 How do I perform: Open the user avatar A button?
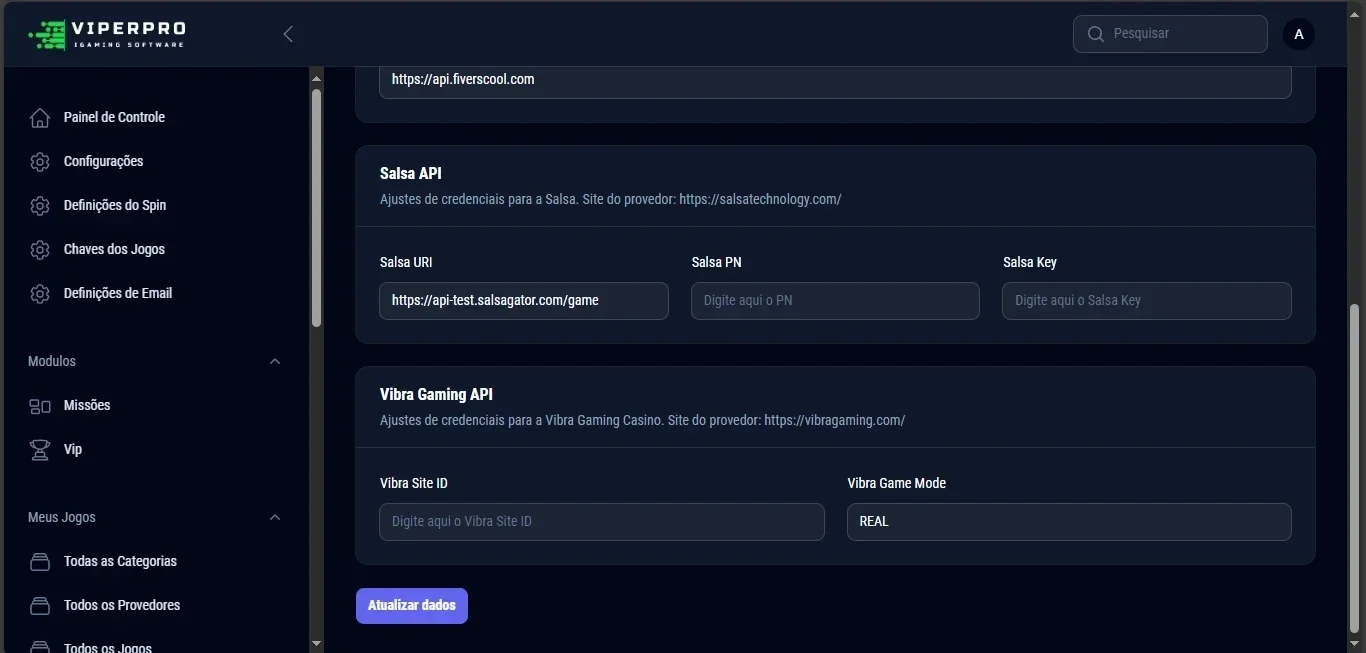pos(1299,34)
